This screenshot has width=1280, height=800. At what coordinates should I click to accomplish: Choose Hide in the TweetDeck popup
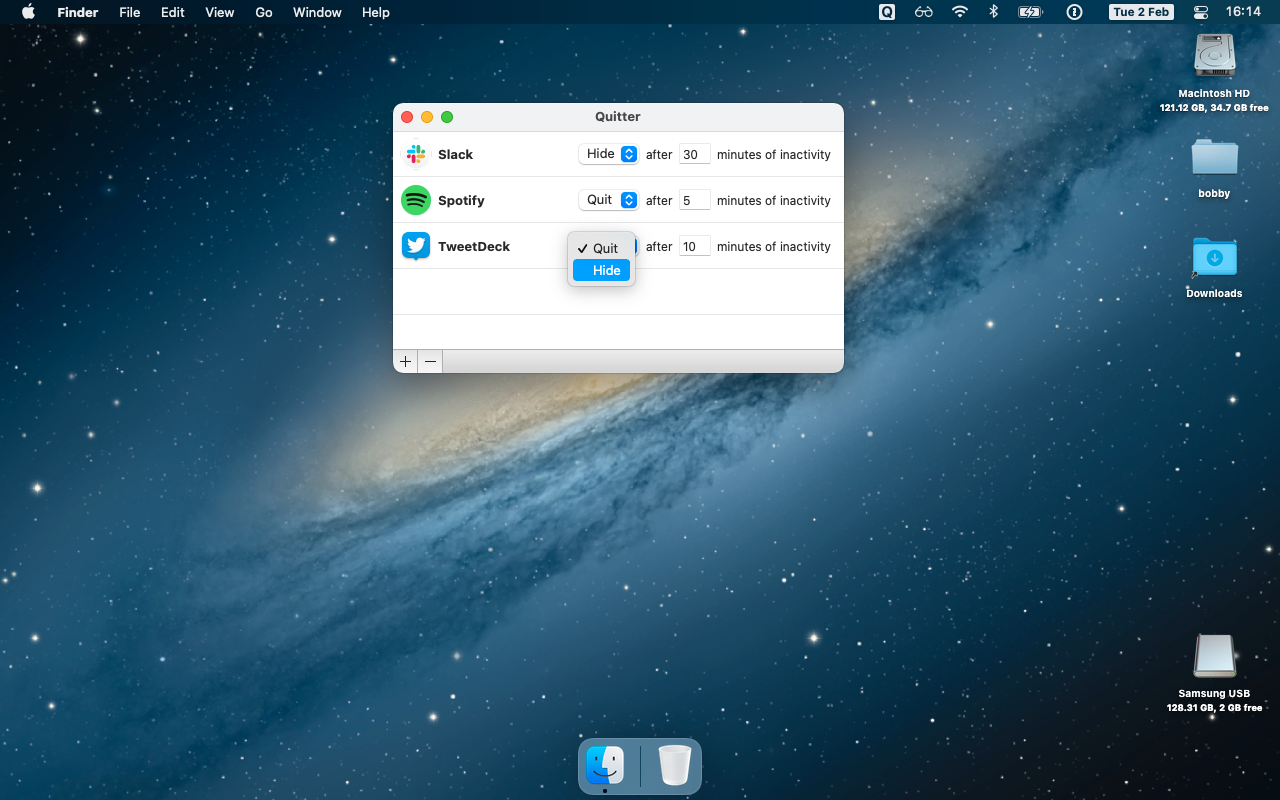(x=602, y=270)
